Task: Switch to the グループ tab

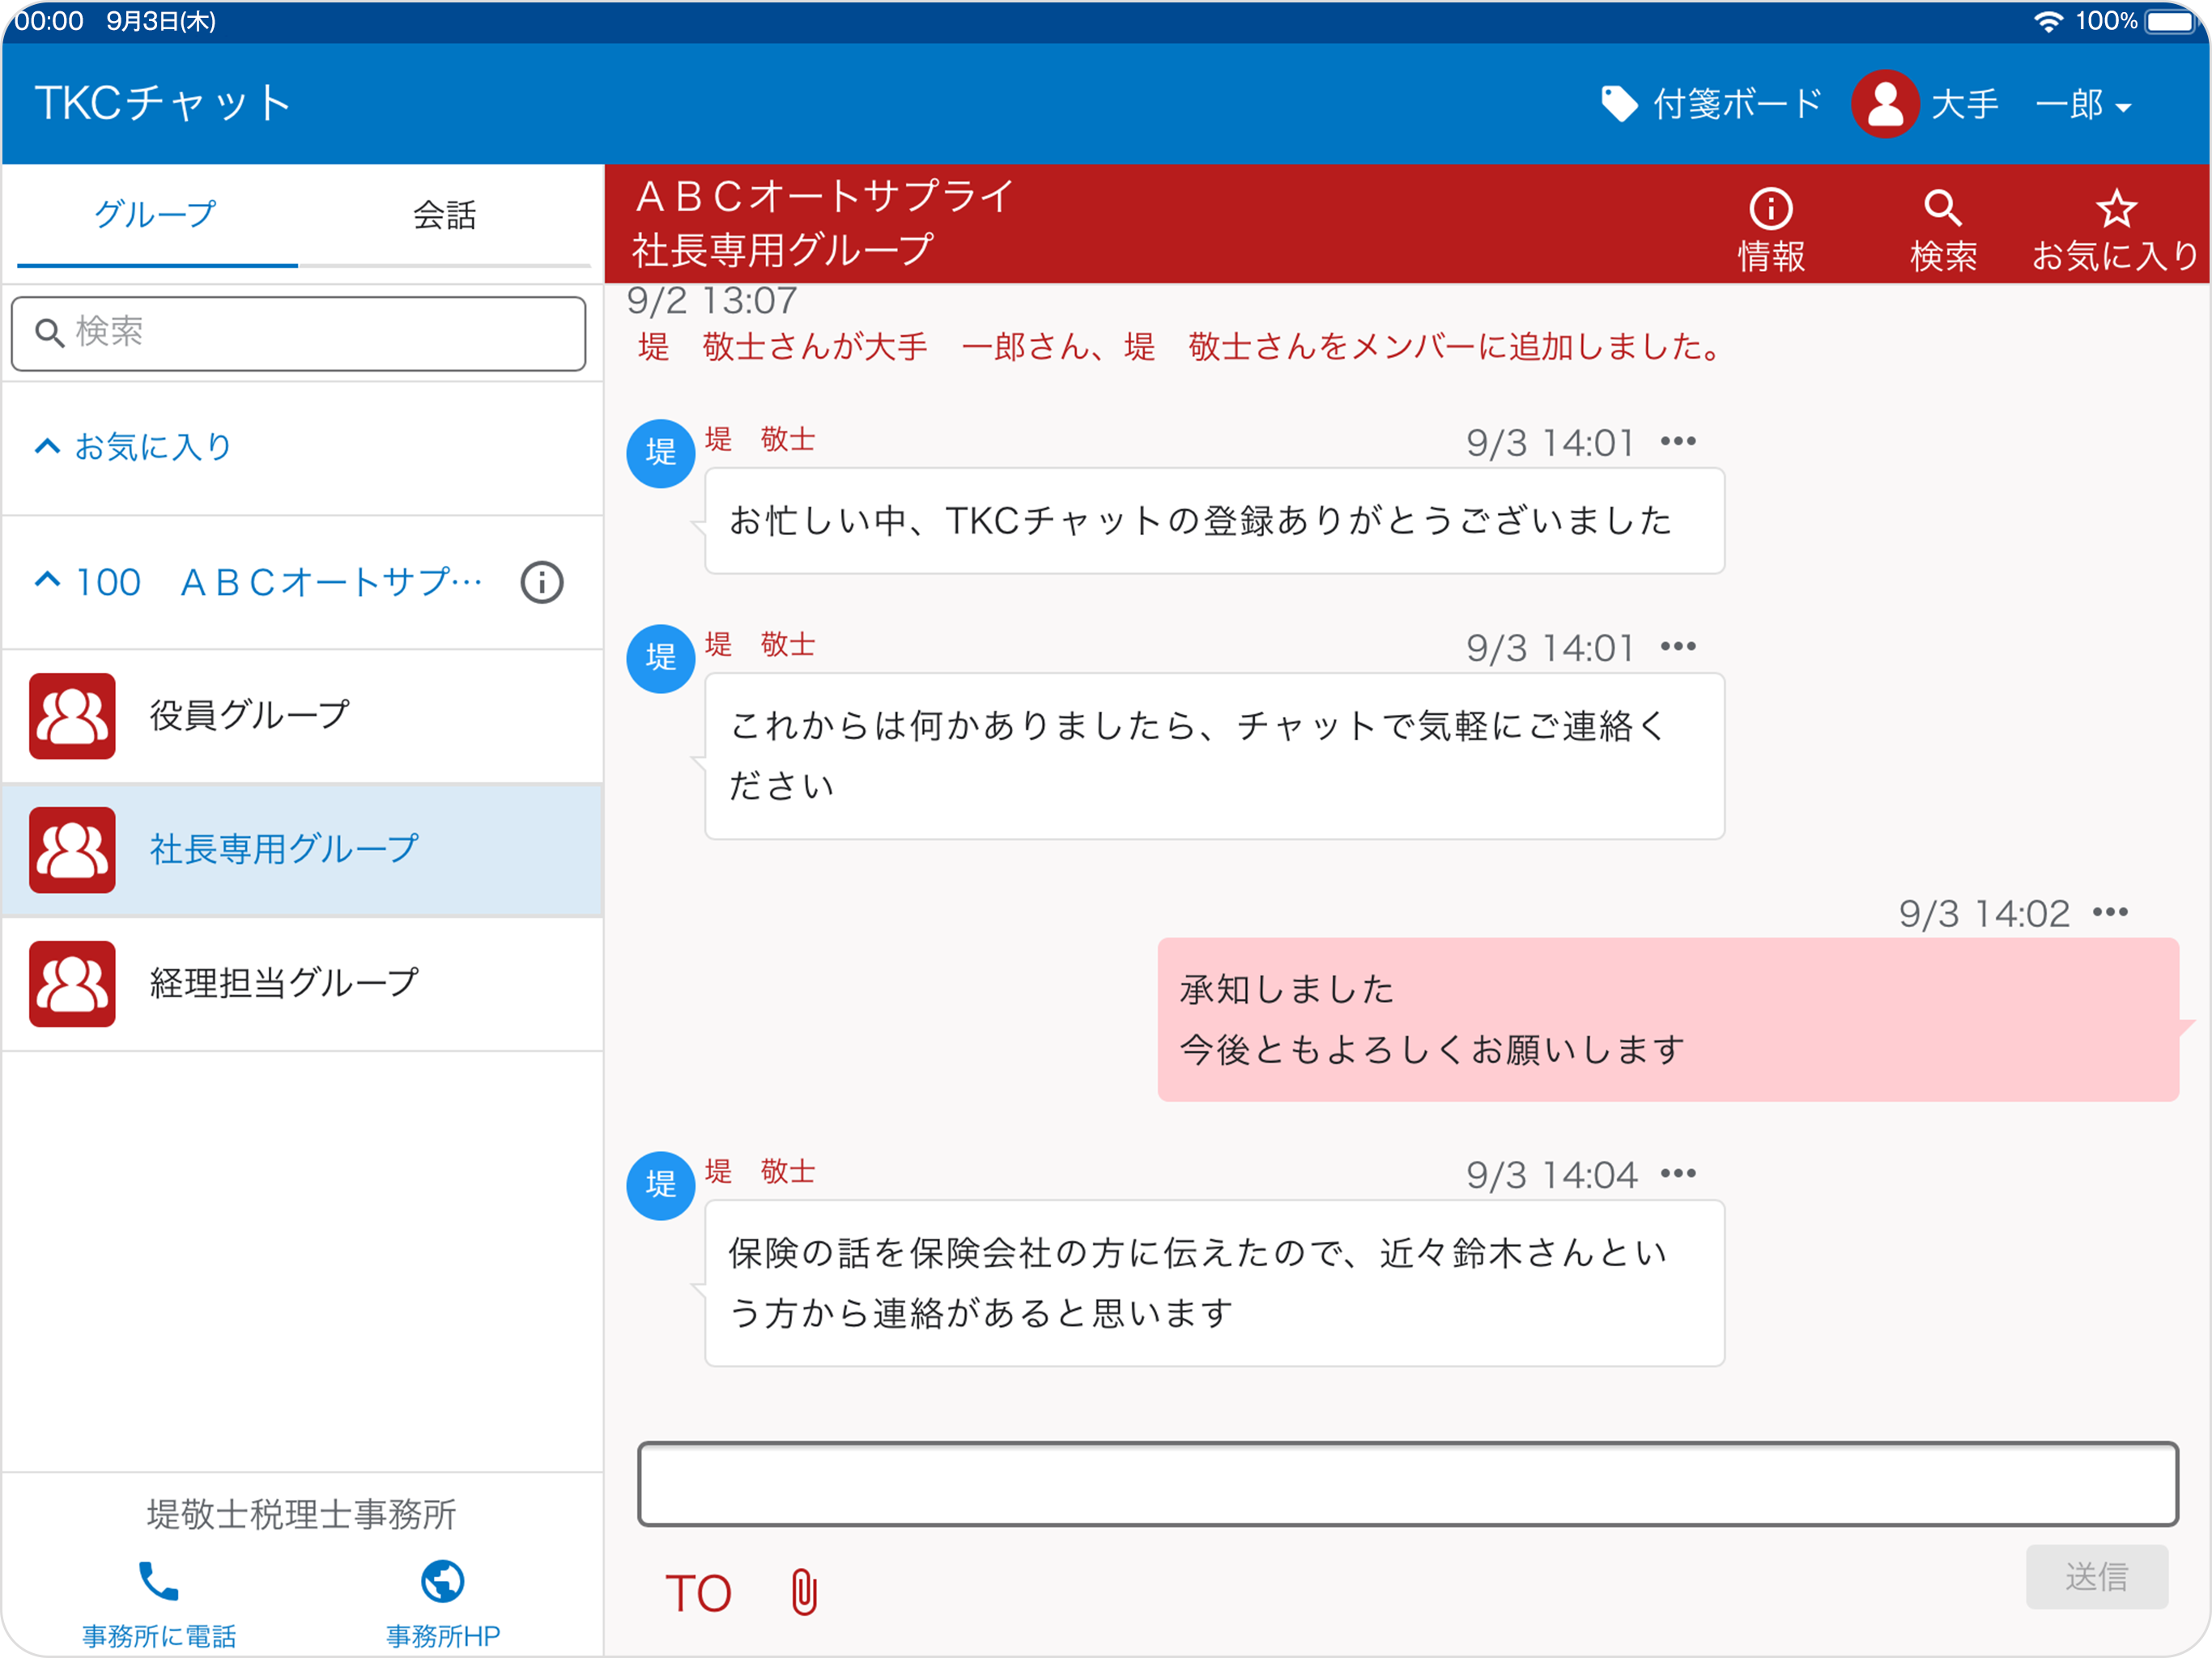Action: point(156,215)
